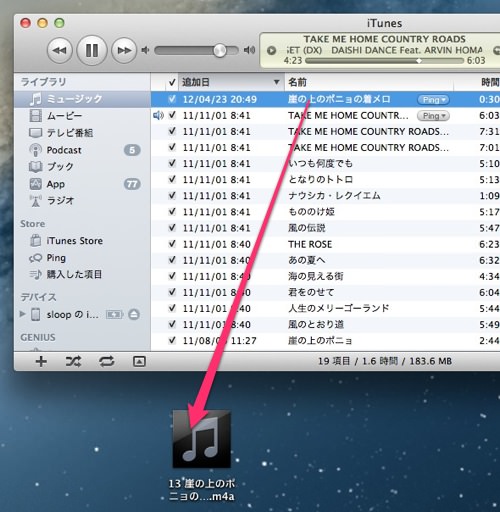The height and width of the screenshot is (512, 500).
Task: Open ミュージック library in sidebar
Action: (82, 99)
